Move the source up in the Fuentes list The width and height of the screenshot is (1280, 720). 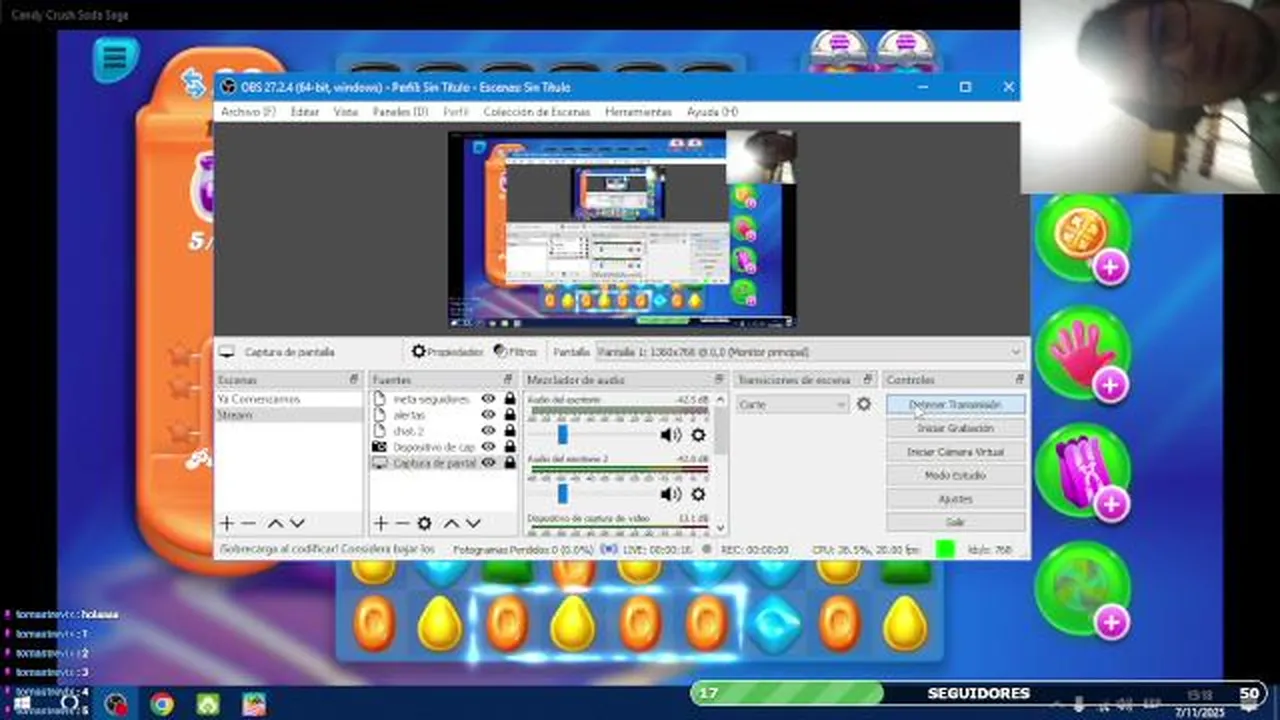(451, 523)
